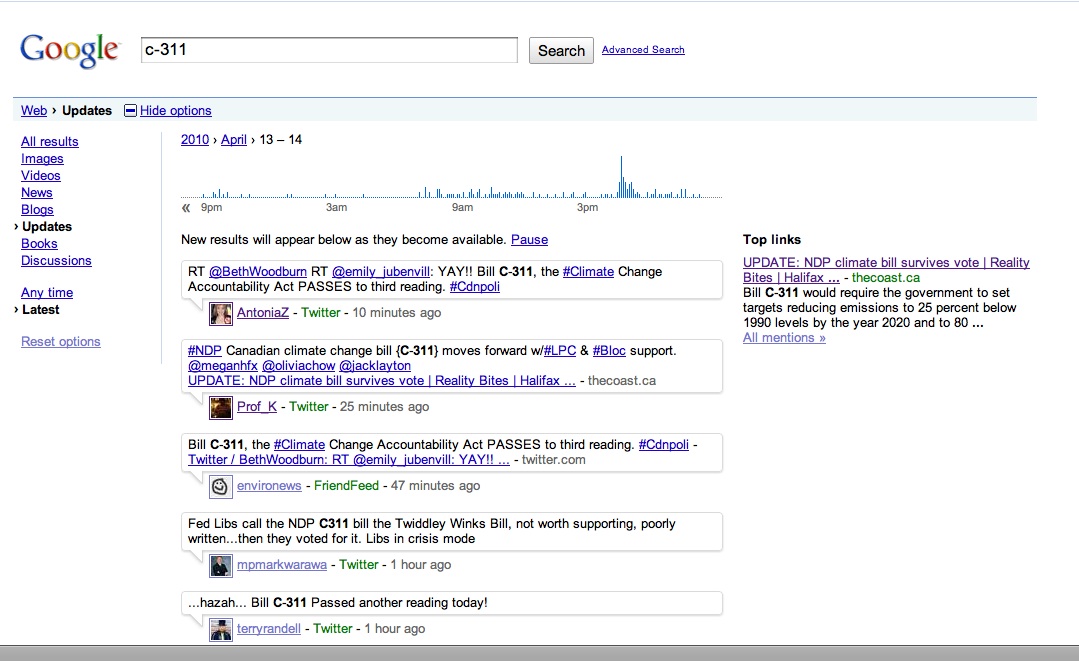1079x661 pixels.
Task: Open terryrandell username link
Action: [269, 629]
